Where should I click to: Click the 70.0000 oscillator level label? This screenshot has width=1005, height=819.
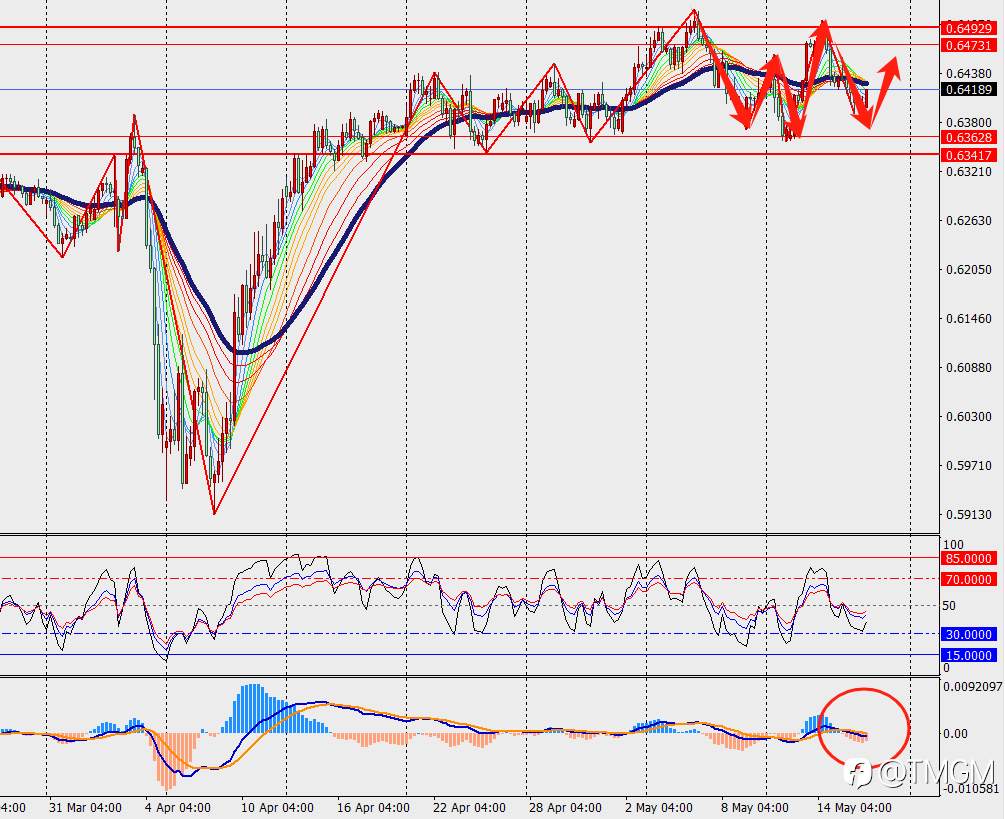click(968, 579)
